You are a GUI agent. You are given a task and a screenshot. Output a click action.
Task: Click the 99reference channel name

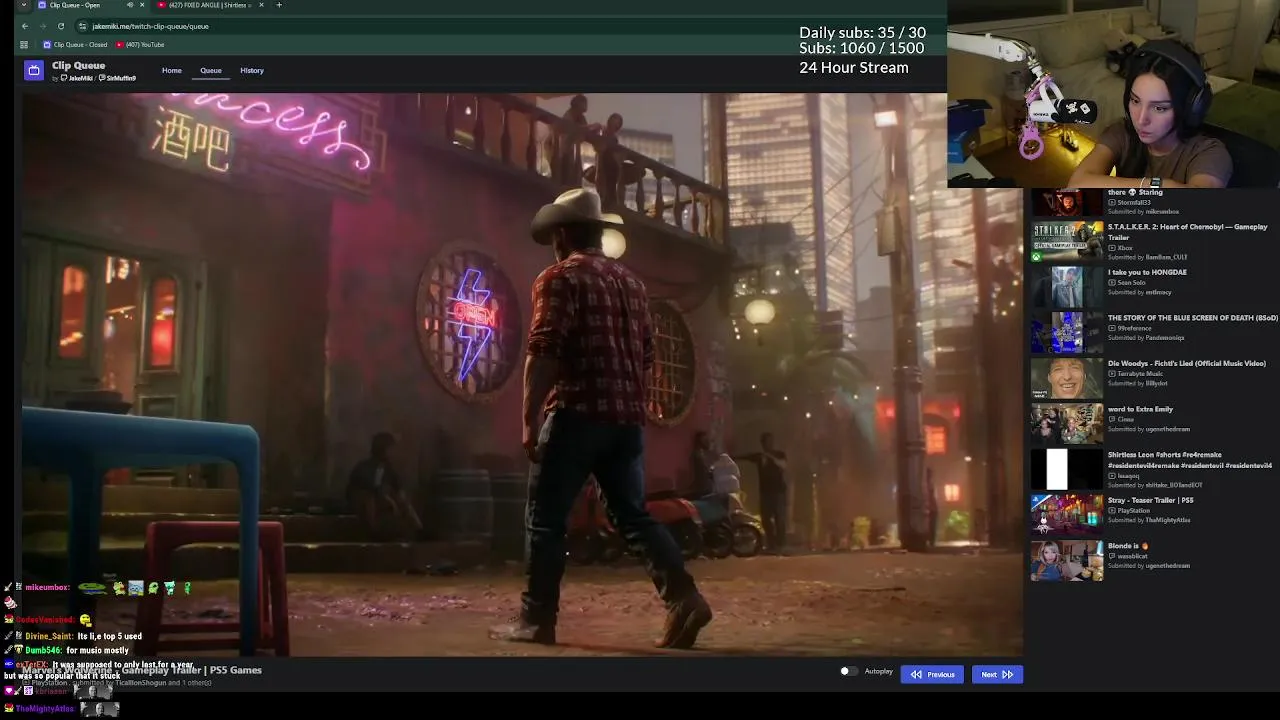[1134, 328]
